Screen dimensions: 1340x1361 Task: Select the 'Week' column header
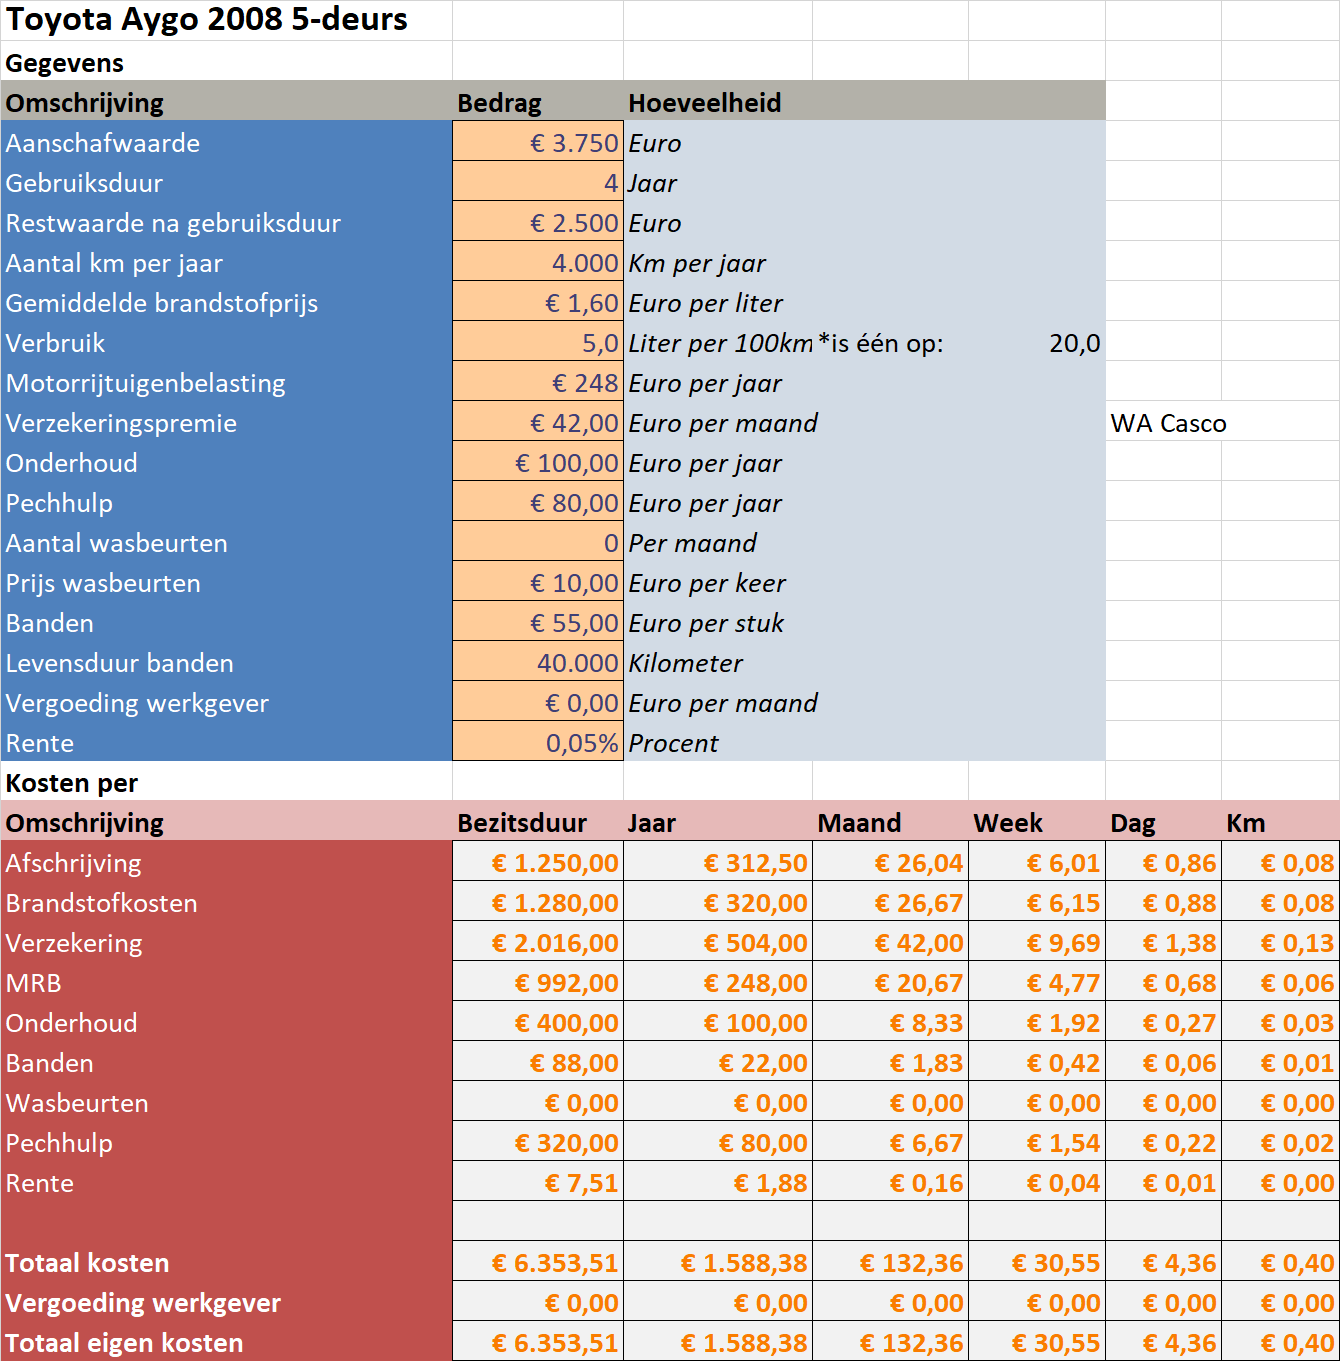pos(1037,821)
